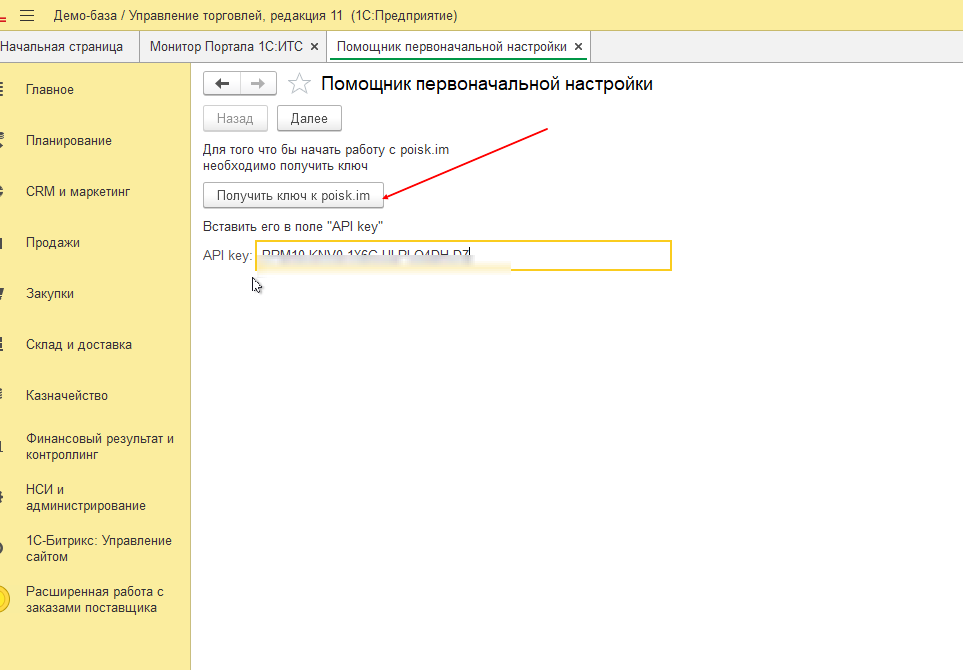Focus the API key input field
This screenshot has height=670, width=963.
click(464, 255)
